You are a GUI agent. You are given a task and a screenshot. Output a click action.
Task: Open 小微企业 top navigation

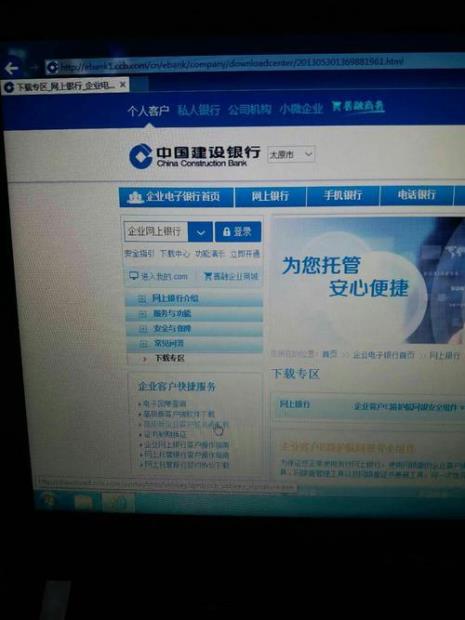tap(301, 108)
